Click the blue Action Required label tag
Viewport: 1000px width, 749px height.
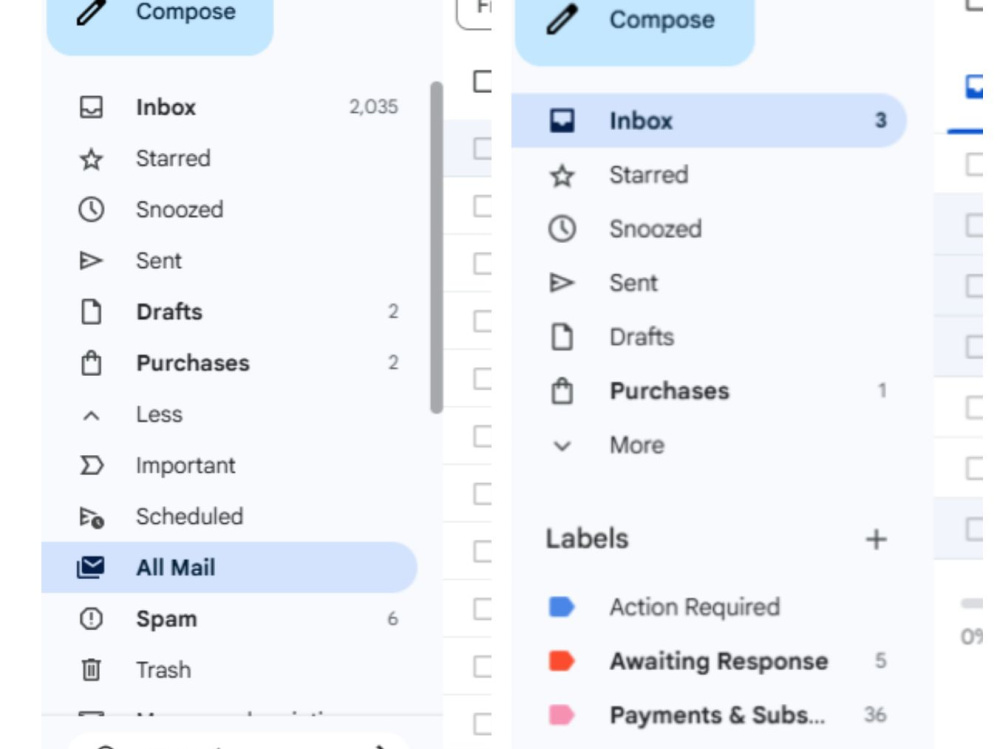click(x=561, y=607)
